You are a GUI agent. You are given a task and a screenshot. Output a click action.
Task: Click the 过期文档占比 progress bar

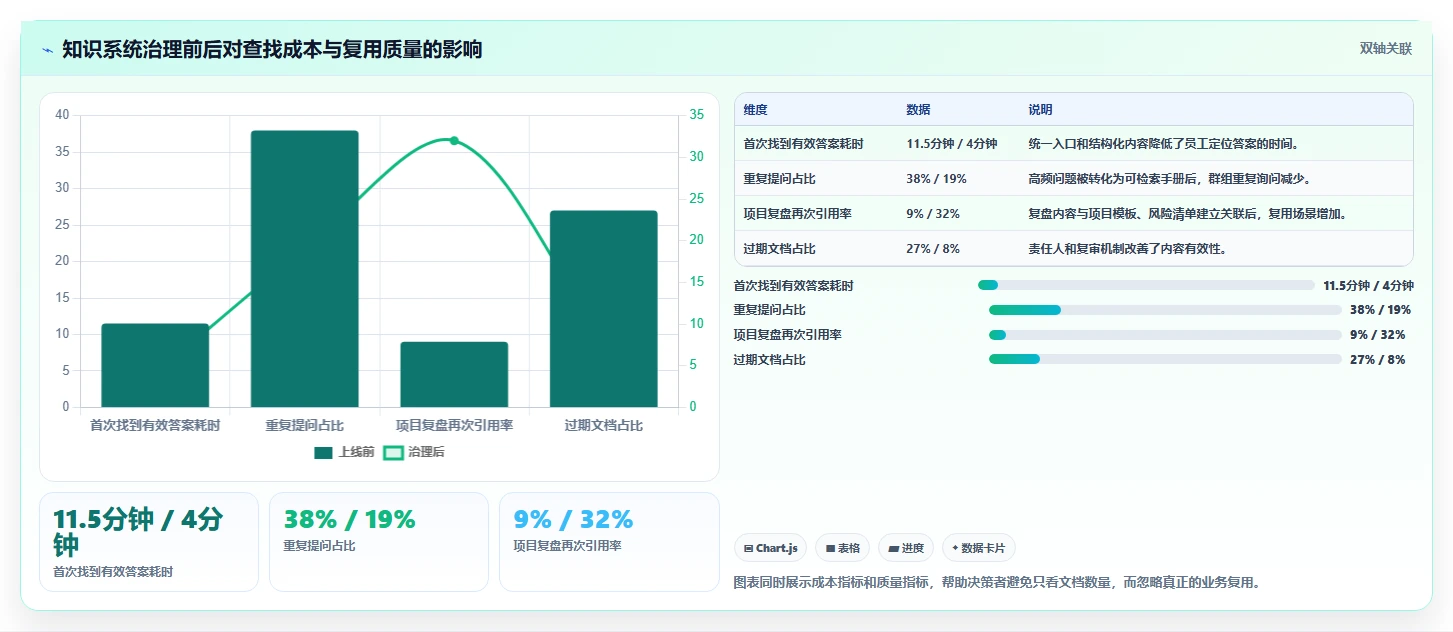coord(1165,359)
